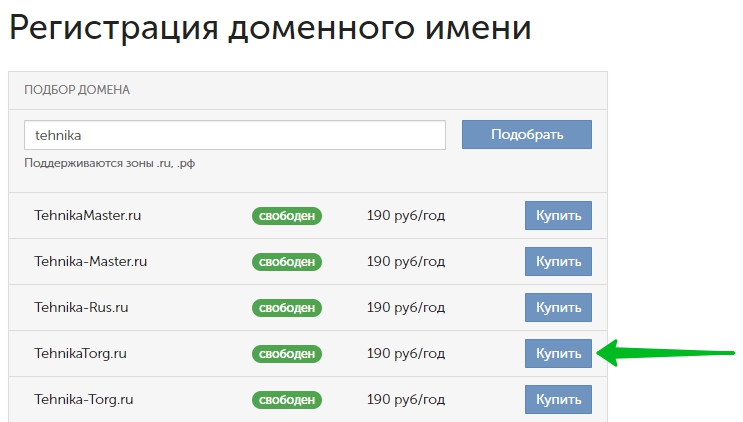Click the свободен badge for TehnikaTorg.ru

coord(287,353)
